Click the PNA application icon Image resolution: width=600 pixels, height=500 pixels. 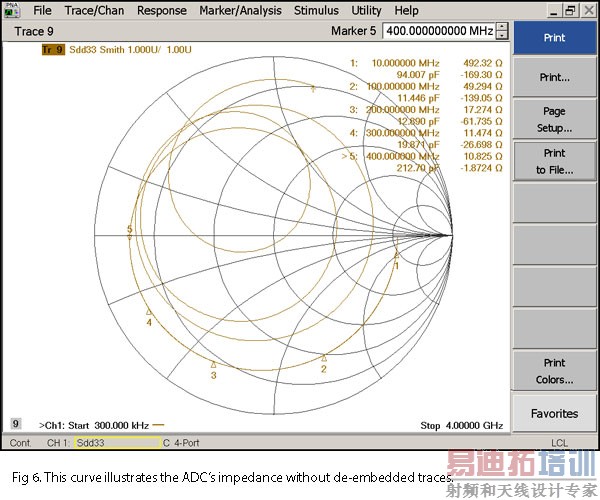pos(11,10)
